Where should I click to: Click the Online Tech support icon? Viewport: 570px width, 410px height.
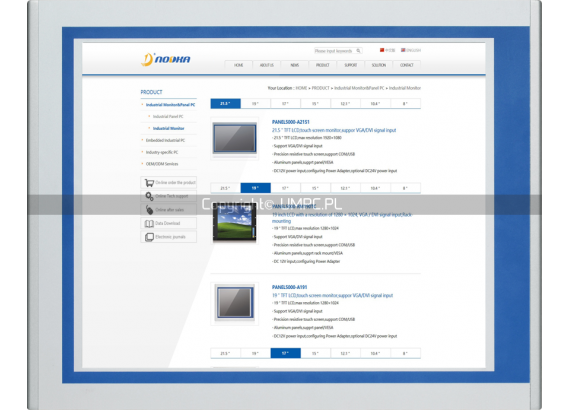149,196
